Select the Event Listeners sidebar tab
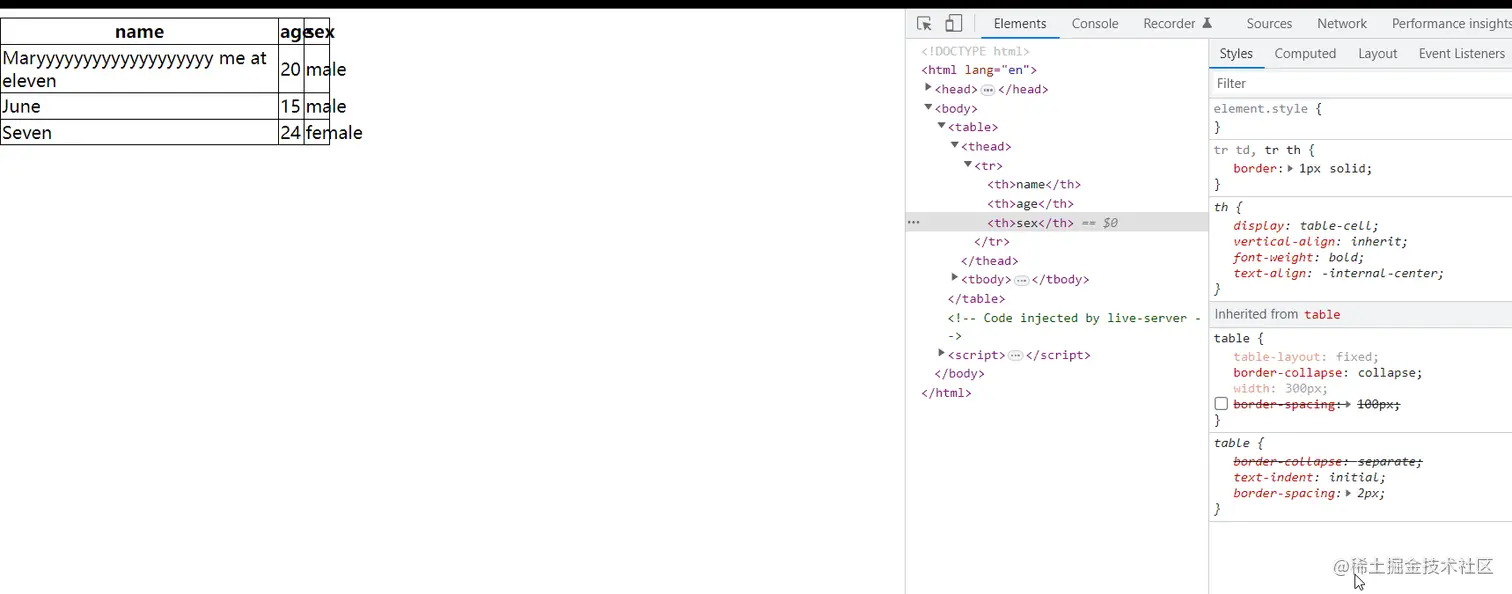 pos(1461,53)
